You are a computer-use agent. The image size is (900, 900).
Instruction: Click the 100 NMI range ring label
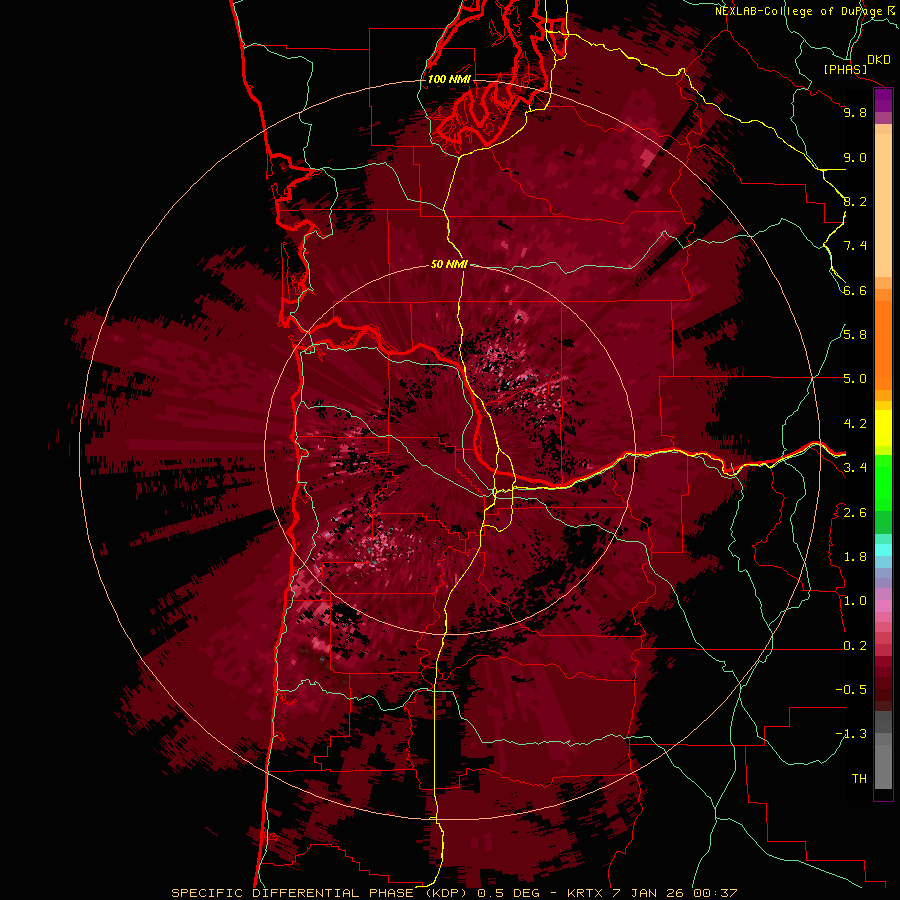(x=449, y=79)
